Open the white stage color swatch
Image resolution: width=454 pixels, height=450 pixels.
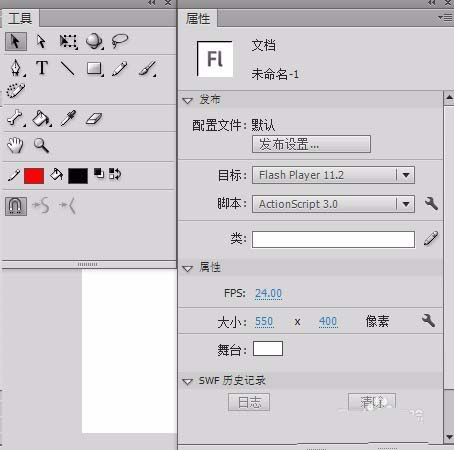tap(268, 349)
